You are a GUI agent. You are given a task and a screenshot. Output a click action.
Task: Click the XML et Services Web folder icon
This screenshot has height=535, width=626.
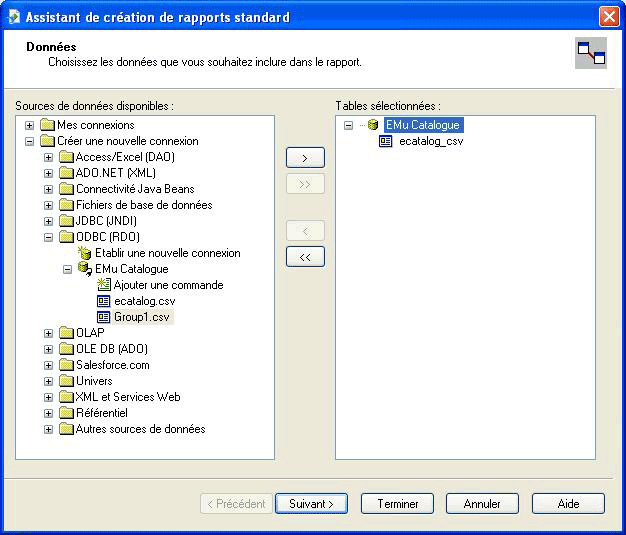coord(66,396)
